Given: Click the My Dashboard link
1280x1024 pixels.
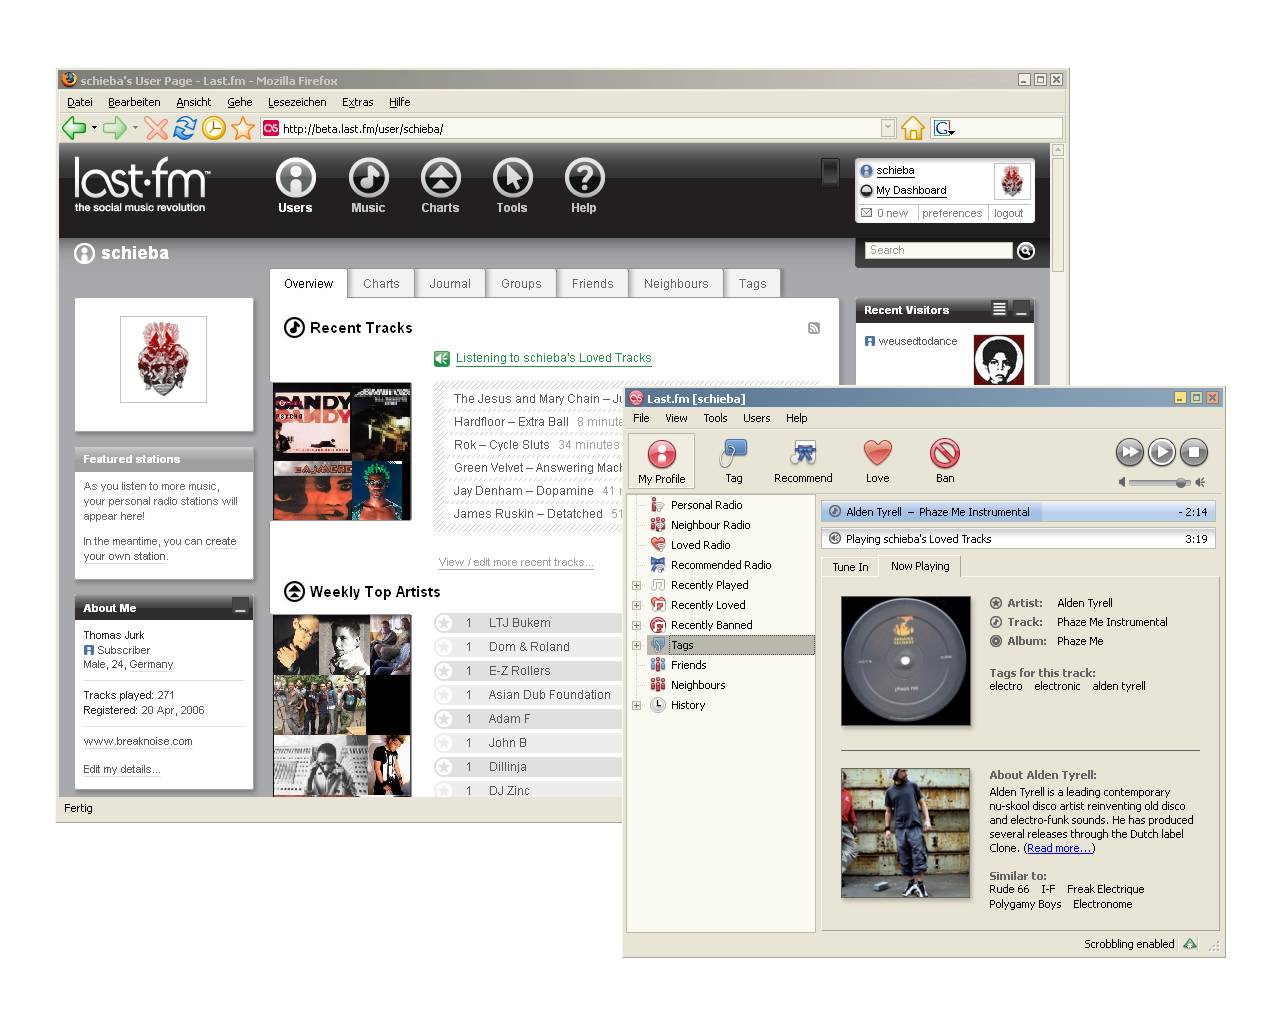Looking at the screenshot, I should pos(911,190).
